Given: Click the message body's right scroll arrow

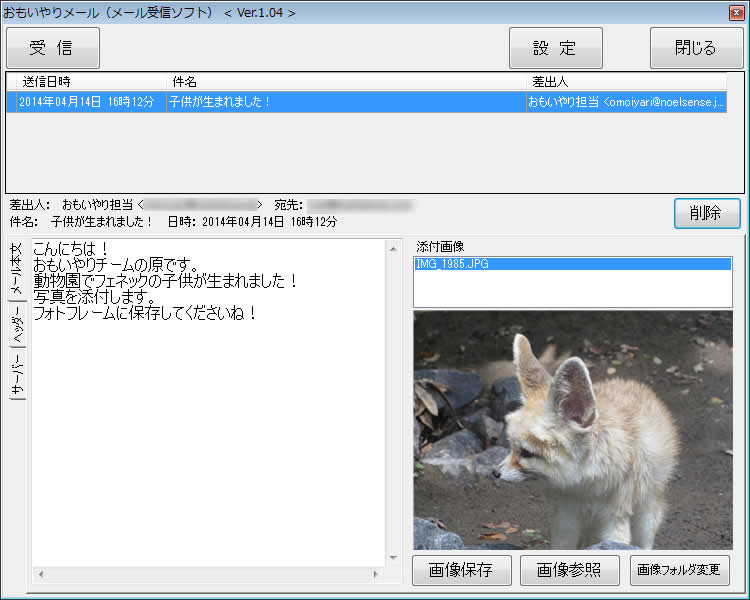Looking at the screenshot, I should coord(376,575).
